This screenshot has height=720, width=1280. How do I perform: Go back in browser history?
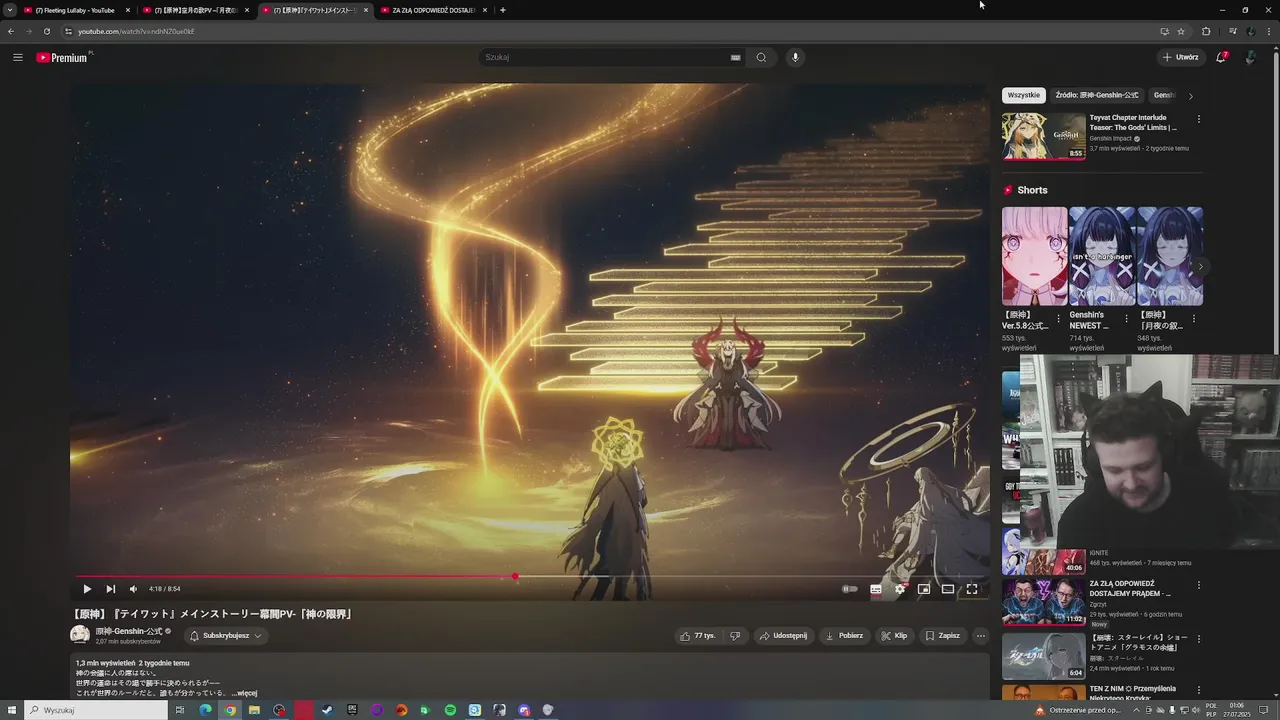[x=10, y=31]
